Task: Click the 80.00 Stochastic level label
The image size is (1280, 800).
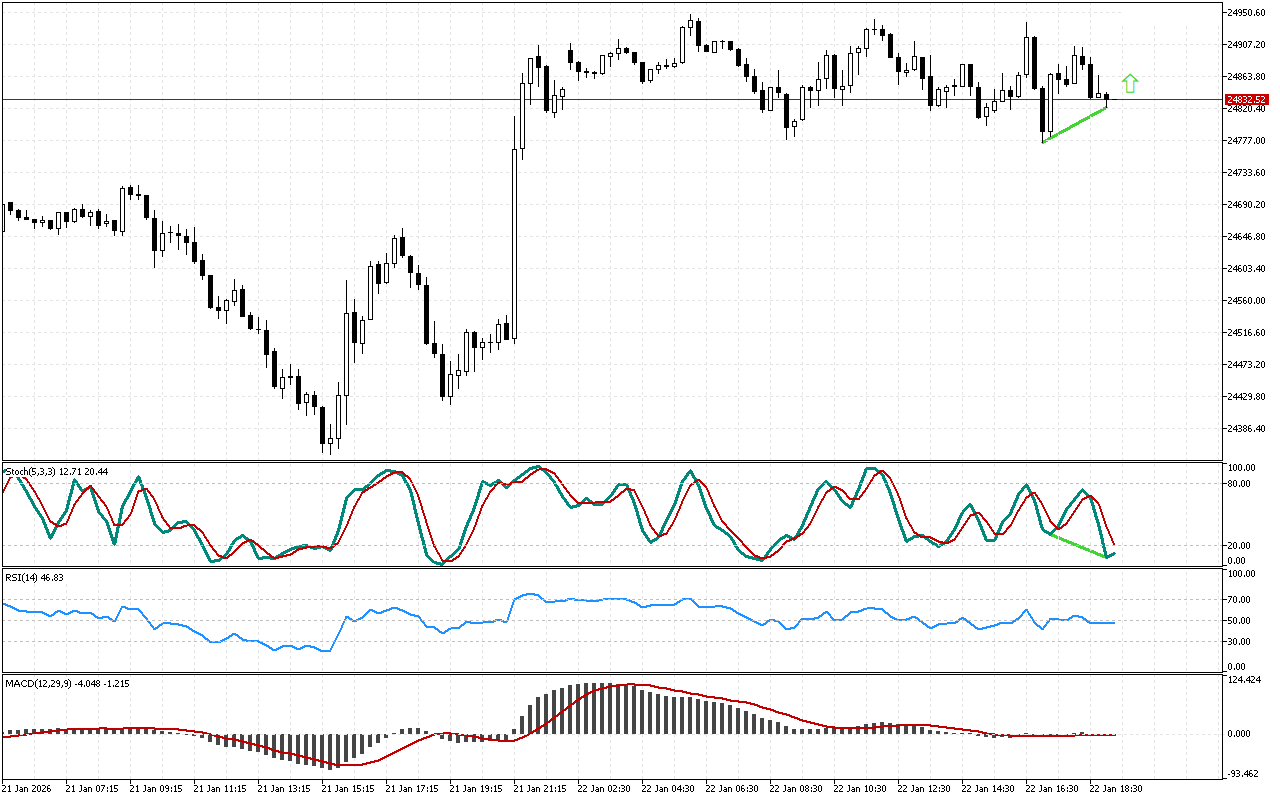Action: [x=1240, y=484]
